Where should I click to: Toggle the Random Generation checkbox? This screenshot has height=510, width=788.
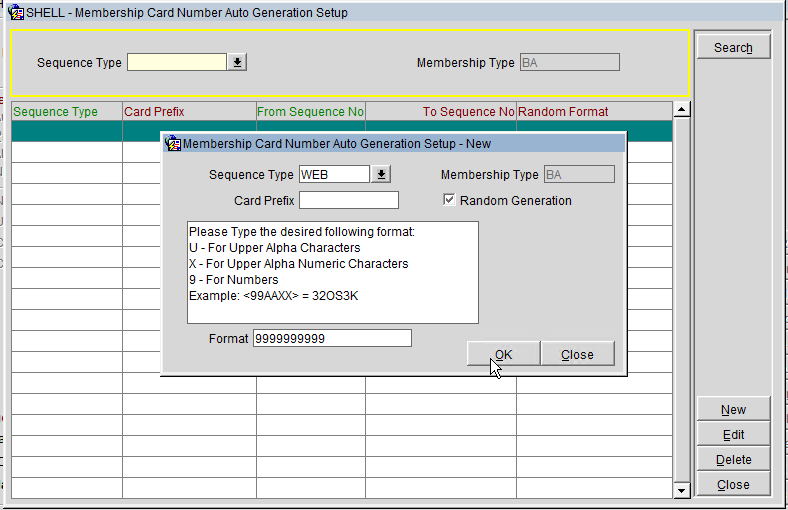tap(449, 200)
